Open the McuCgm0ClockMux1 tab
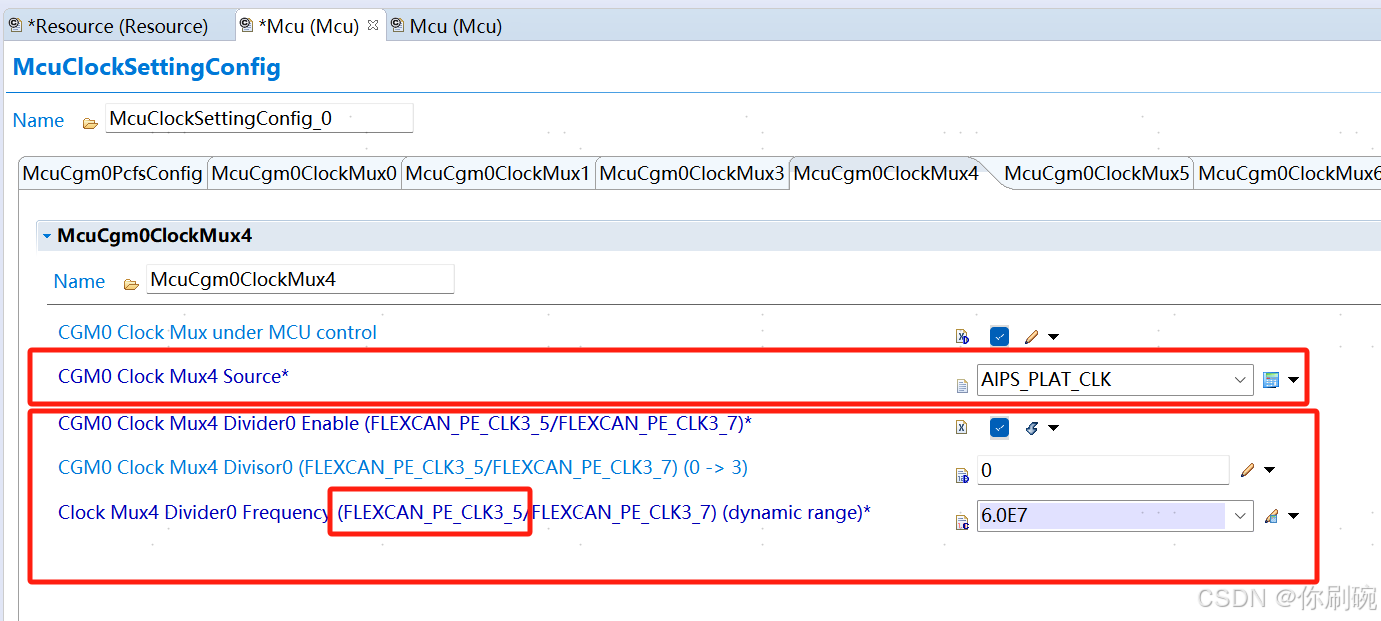The height and width of the screenshot is (621, 1381). click(498, 173)
